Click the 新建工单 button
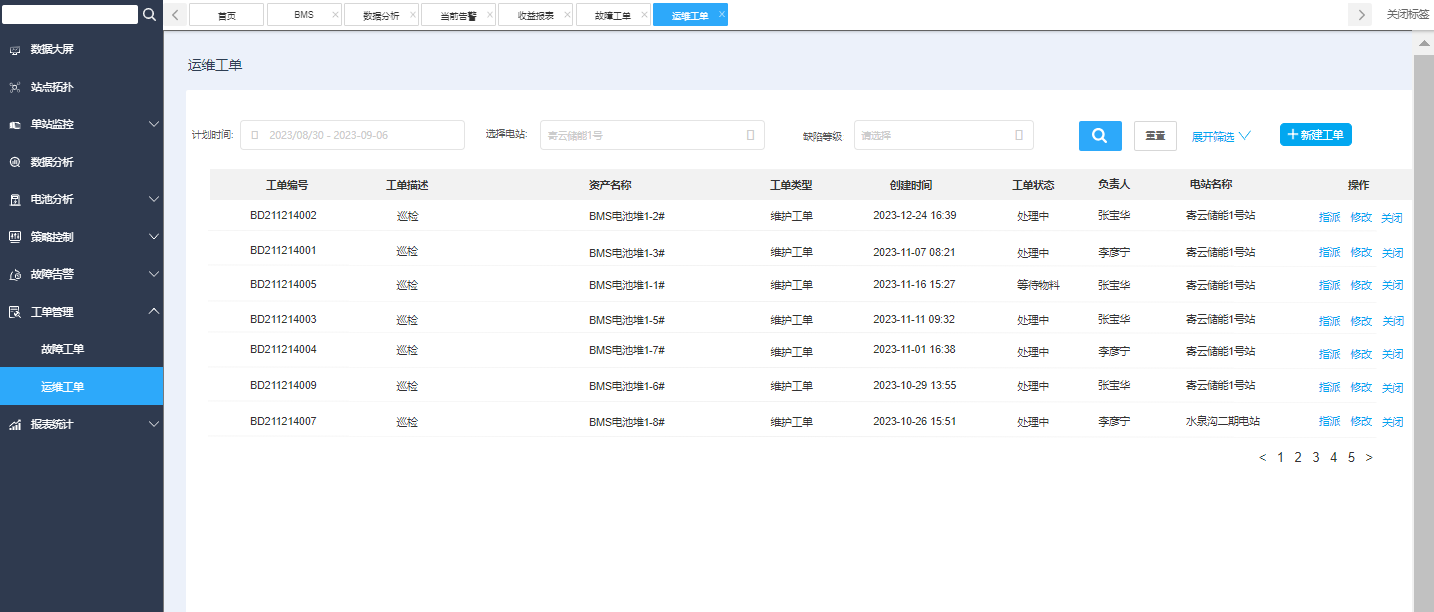Screen dimensions: 1434x612 point(1316,135)
